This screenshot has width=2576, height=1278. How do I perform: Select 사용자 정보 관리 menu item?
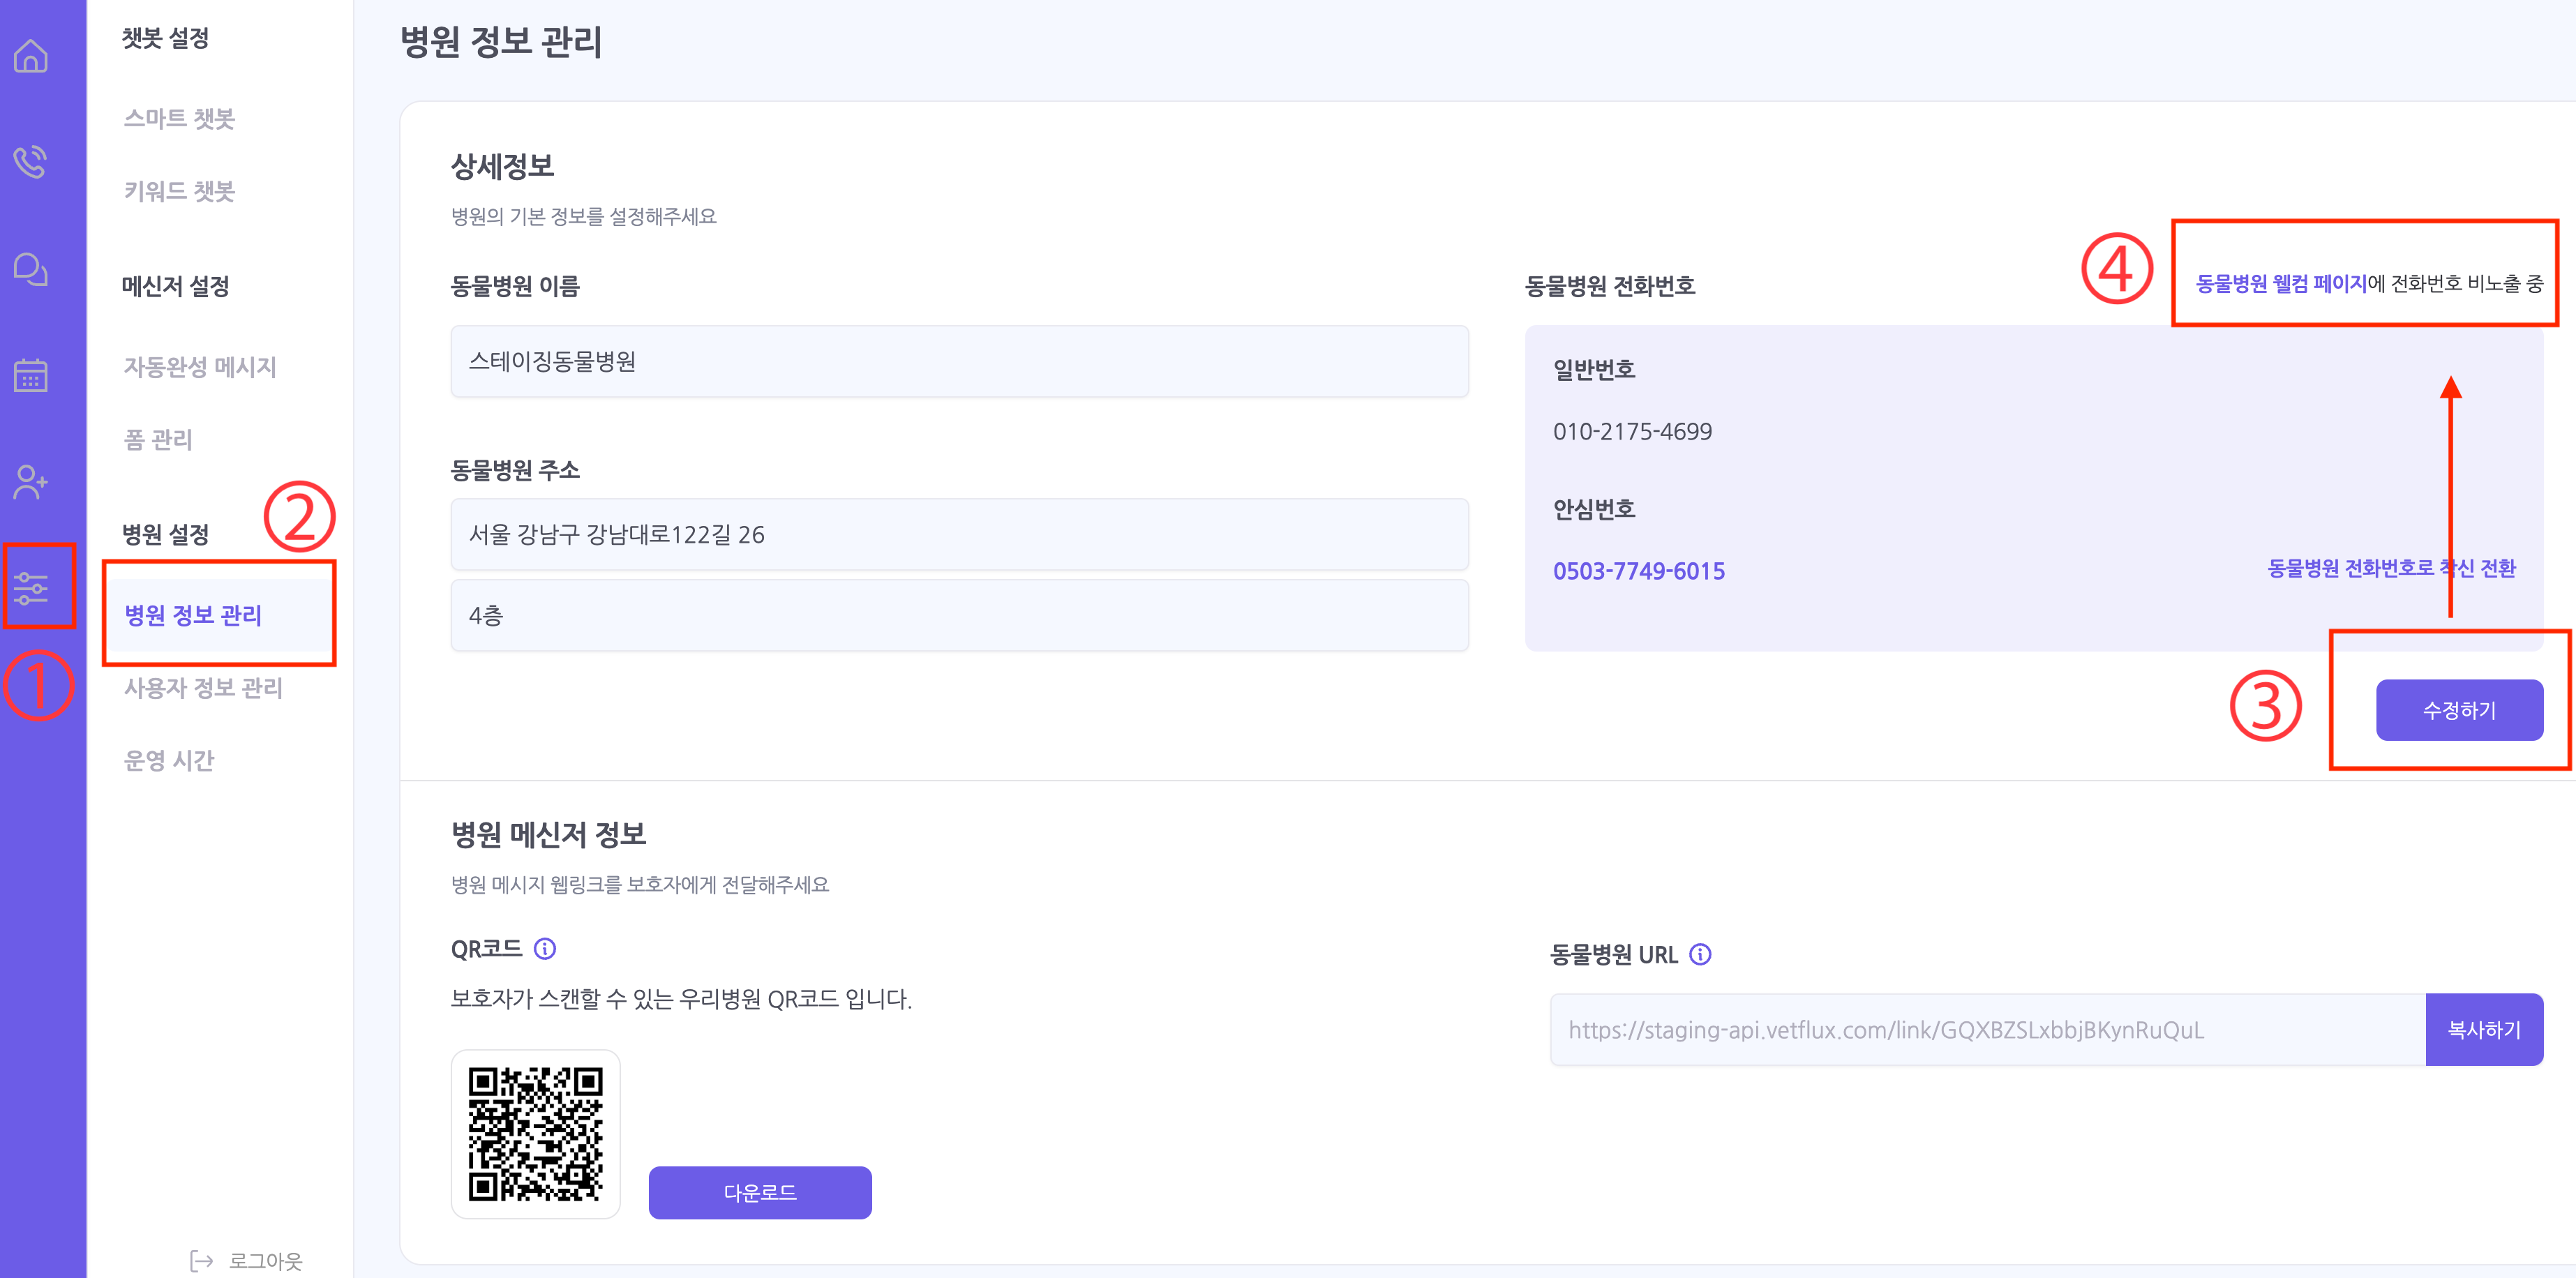(x=203, y=688)
